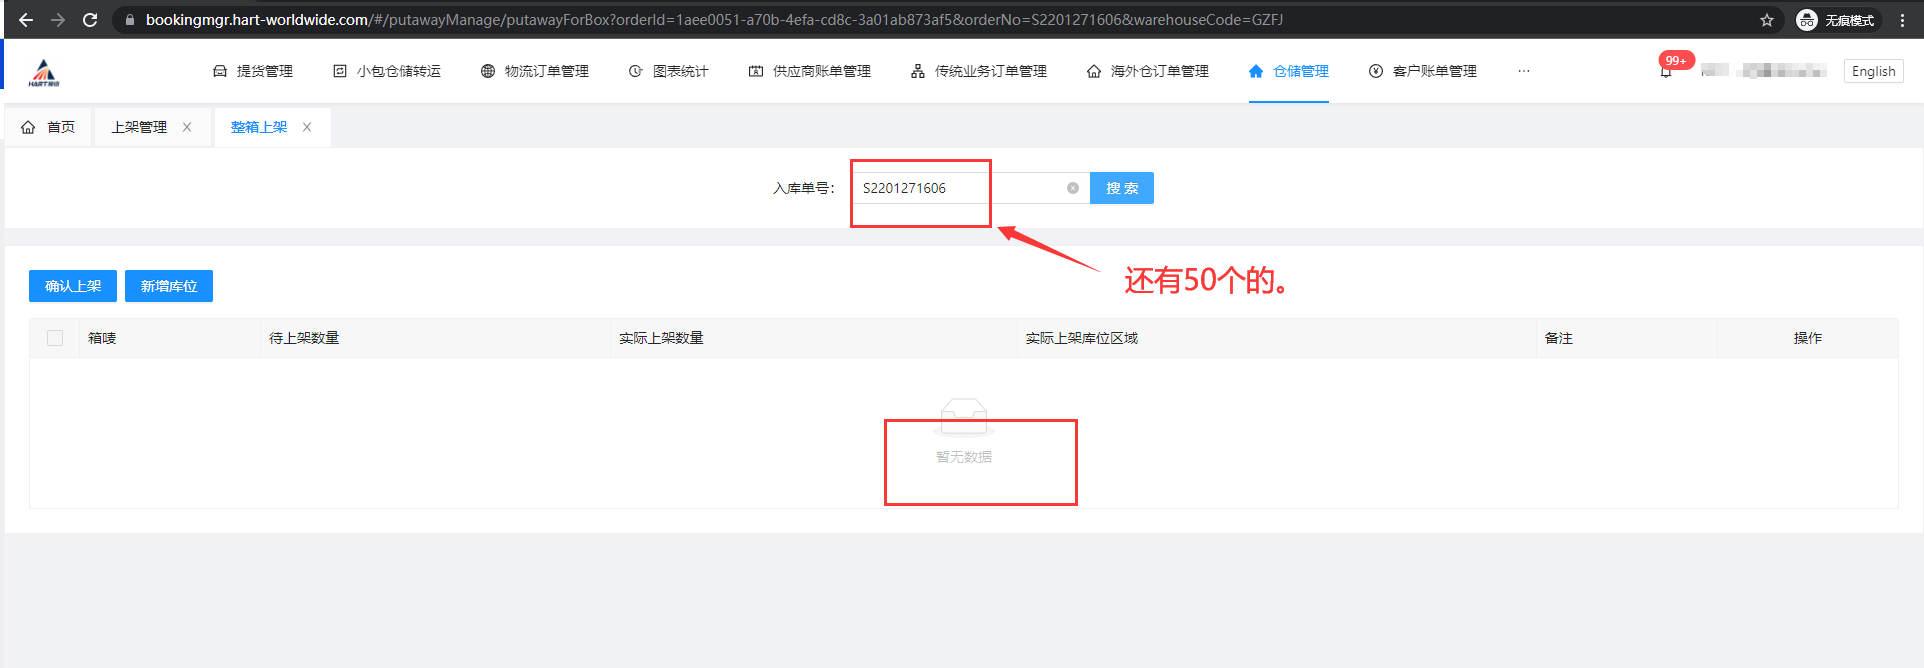
Task: Open the 海外仓订单管理 menu
Action: tap(1148, 71)
